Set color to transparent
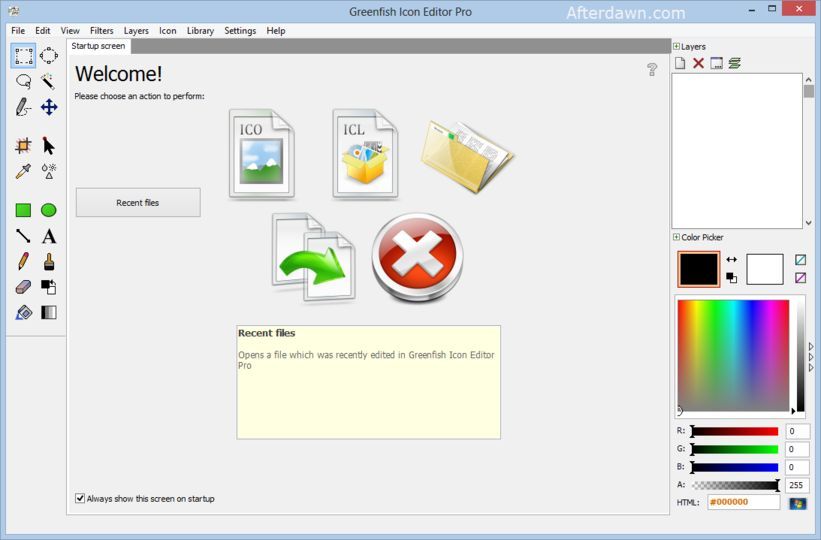The height and width of the screenshot is (540, 821). pyautogui.click(x=801, y=259)
